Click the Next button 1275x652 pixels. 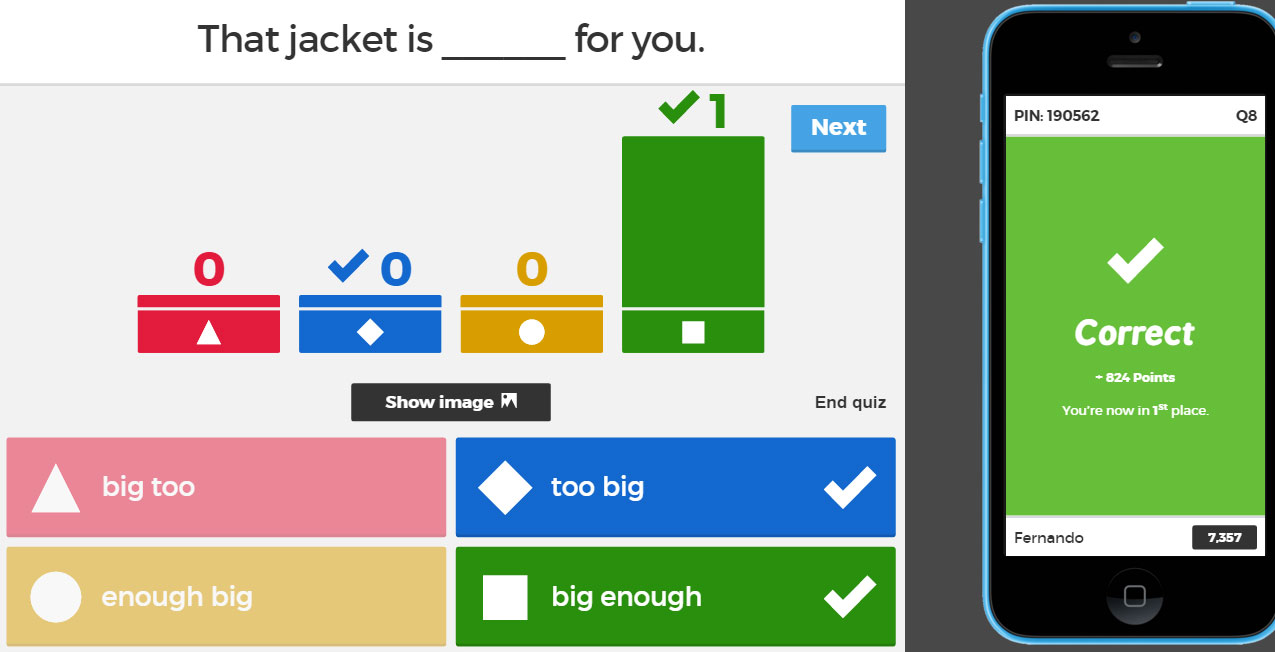click(x=838, y=128)
